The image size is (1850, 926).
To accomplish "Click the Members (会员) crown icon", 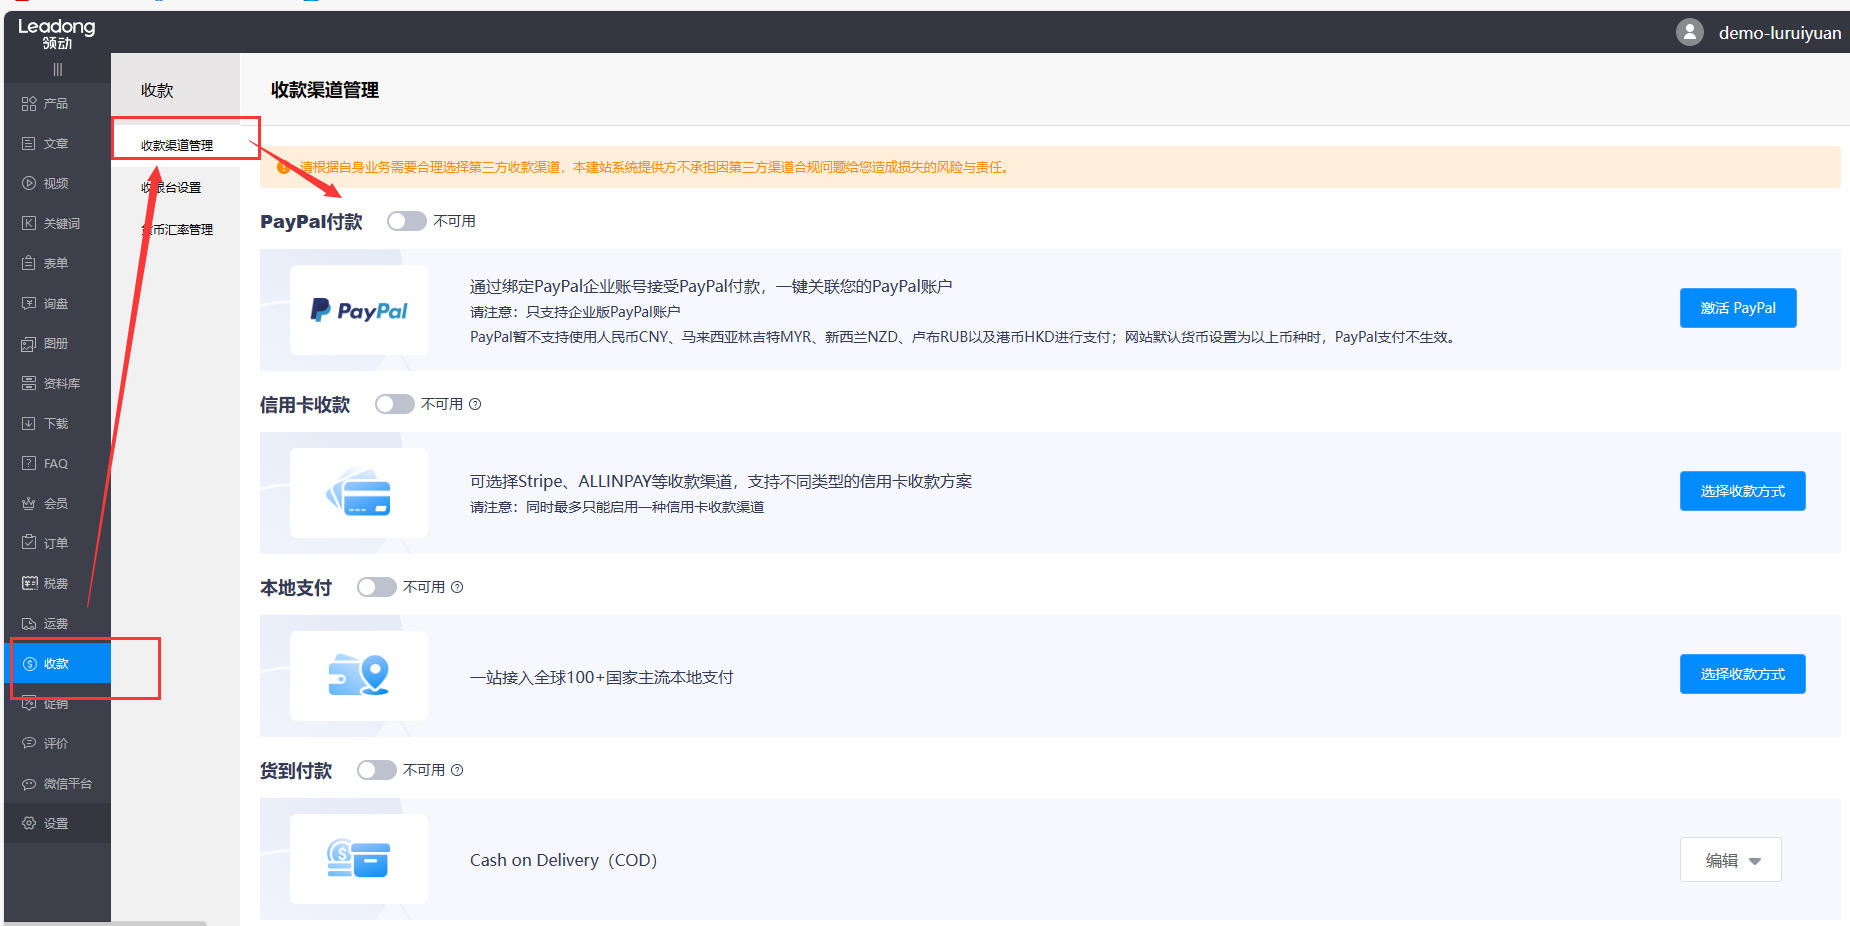I will 29,504.
